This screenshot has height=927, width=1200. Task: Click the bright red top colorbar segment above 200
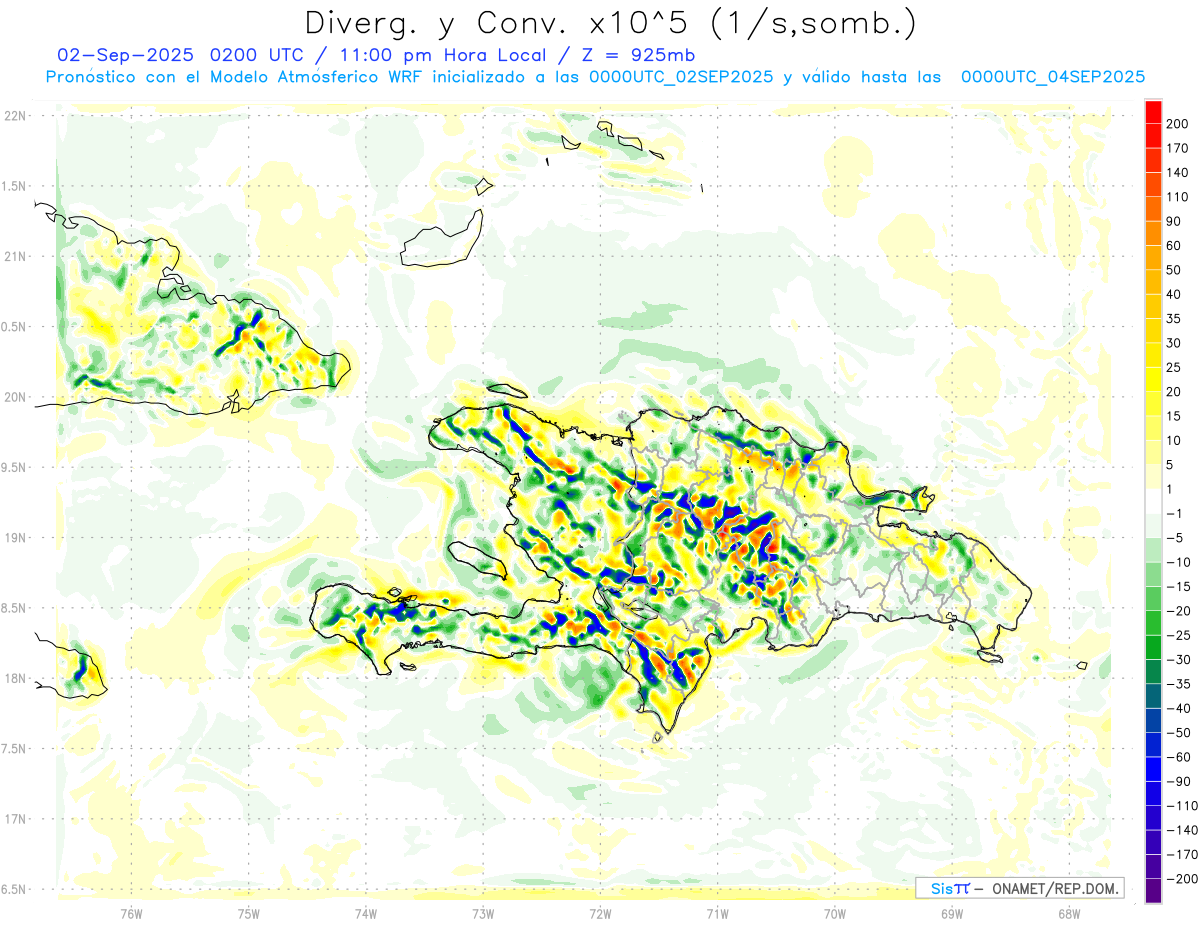coord(1154,111)
